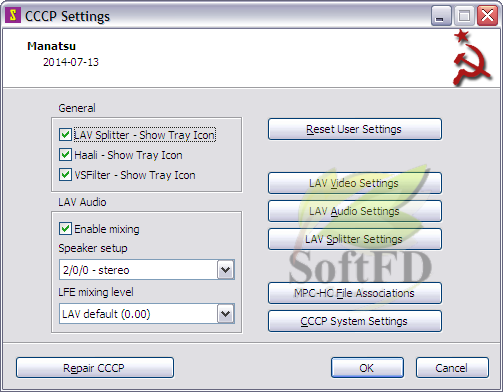Screen dimensions: 503x392
Task: Click the CCCP Settings title bar app icon
Action: click(x=13, y=15)
